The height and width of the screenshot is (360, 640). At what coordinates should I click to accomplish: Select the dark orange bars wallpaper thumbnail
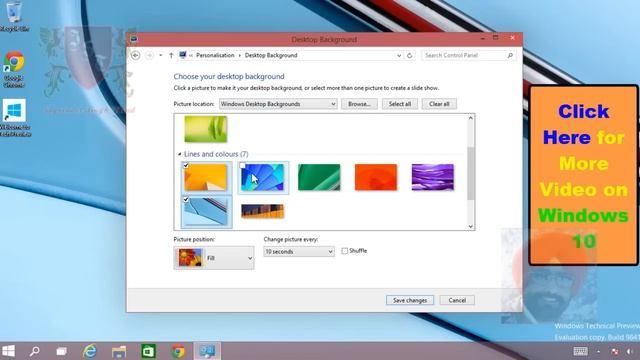[x=262, y=211]
